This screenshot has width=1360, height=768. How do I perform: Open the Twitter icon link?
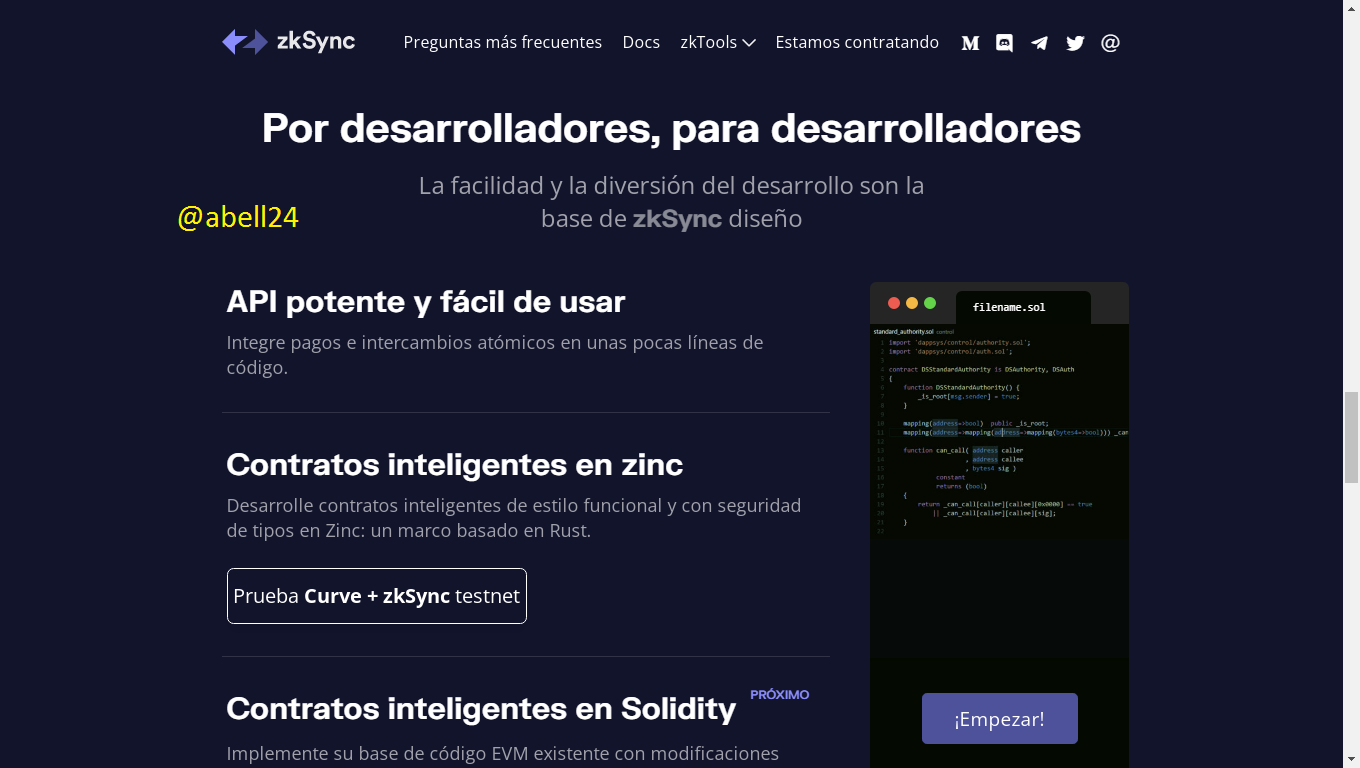(x=1075, y=43)
